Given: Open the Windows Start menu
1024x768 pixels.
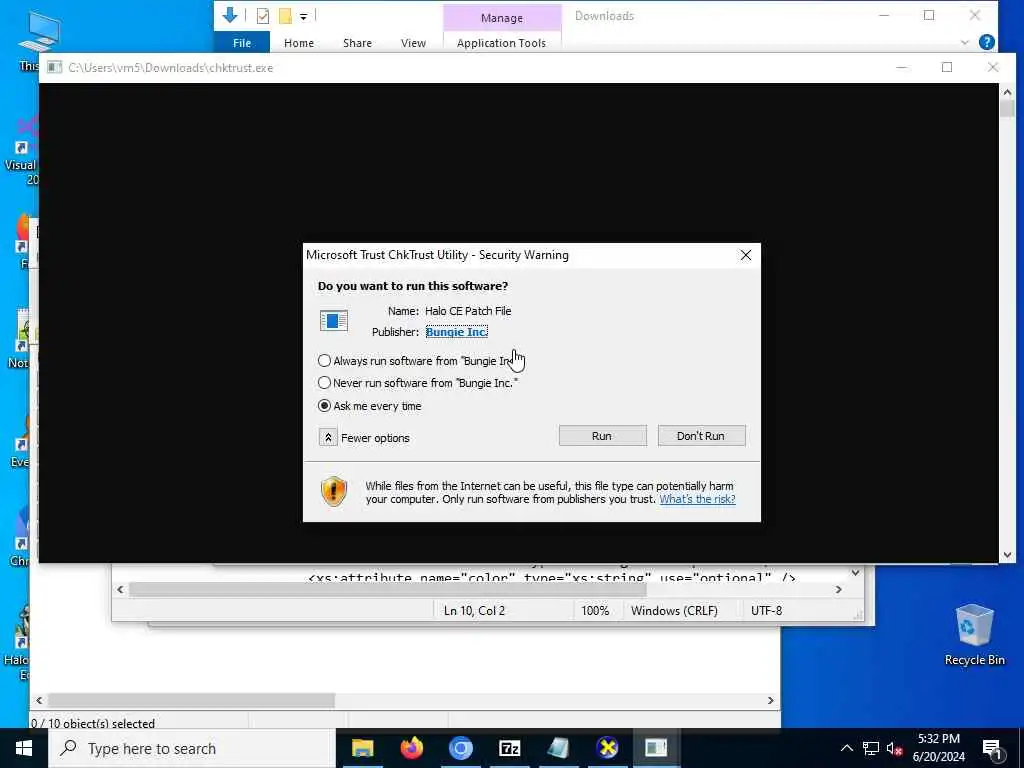Looking at the screenshot, I should (x=24, y=748).
